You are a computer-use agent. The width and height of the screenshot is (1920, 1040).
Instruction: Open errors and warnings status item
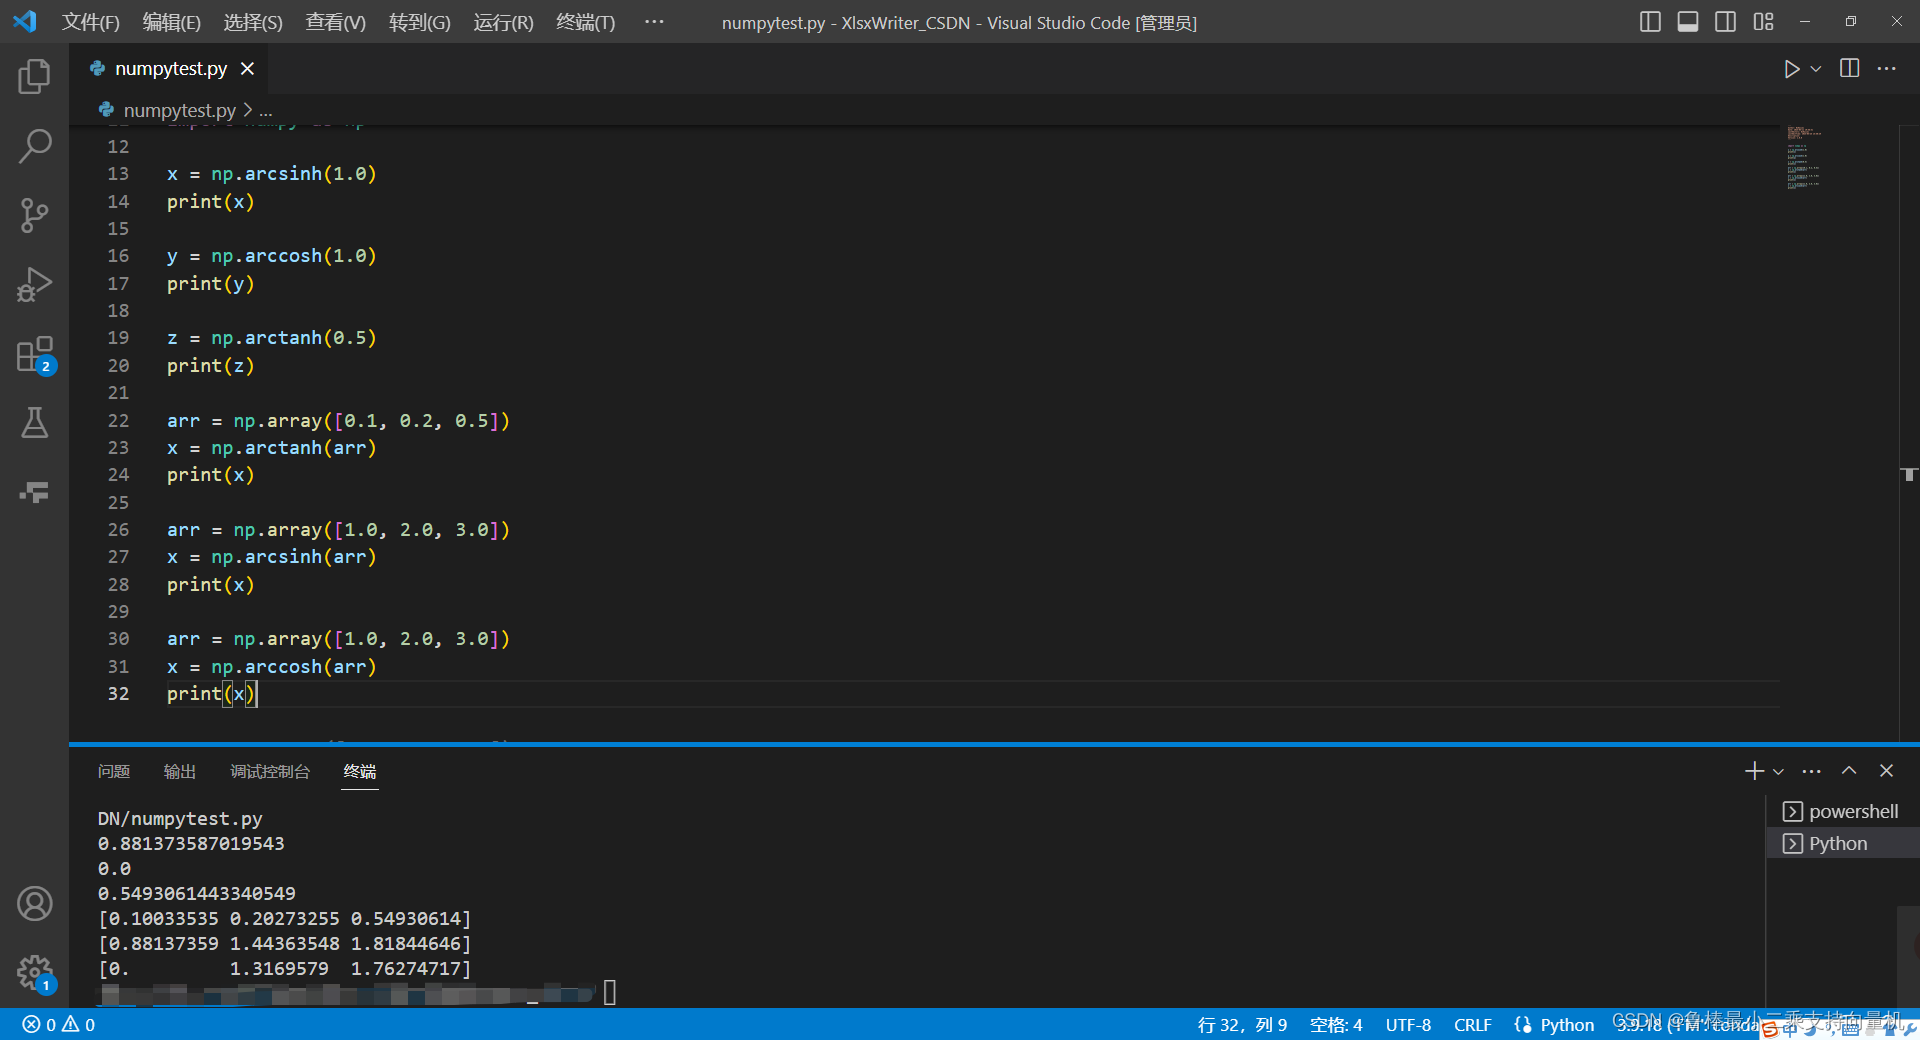coord(59,1024)
